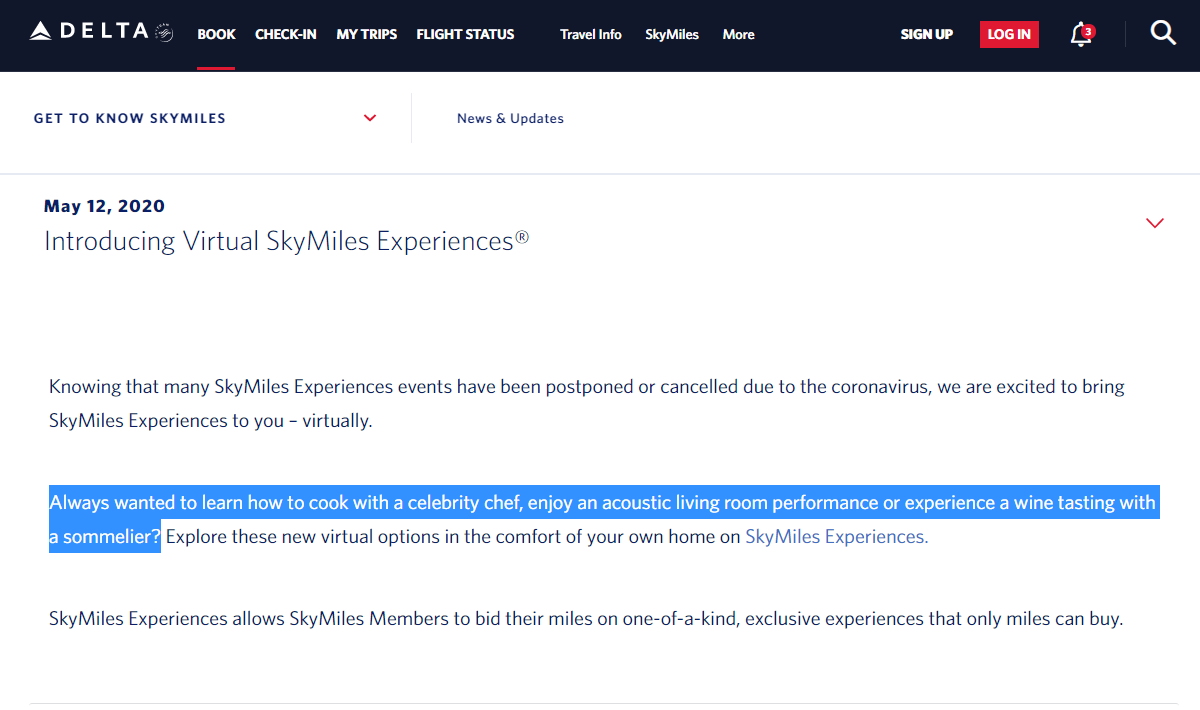1200x710 pixels.
Task: Go to CHECK-IN in navigation
Action: click(x=286, y=34)
